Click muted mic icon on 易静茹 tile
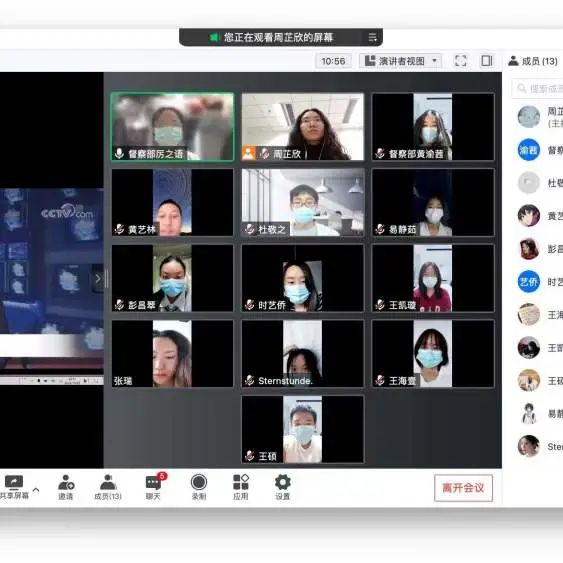The image size is (563, 563). pyautogui.click(x=380, y=229)
